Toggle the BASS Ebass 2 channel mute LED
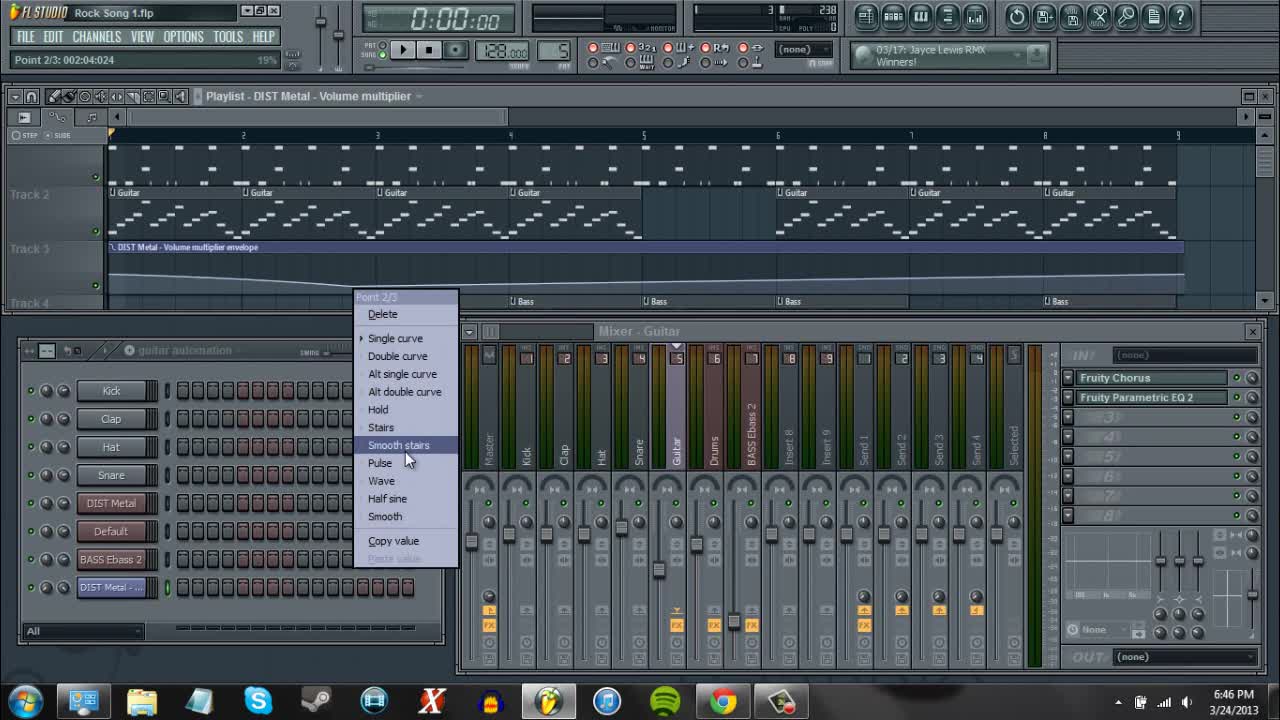This screenshot has height=720, width=1280. [x=31, y=559]
